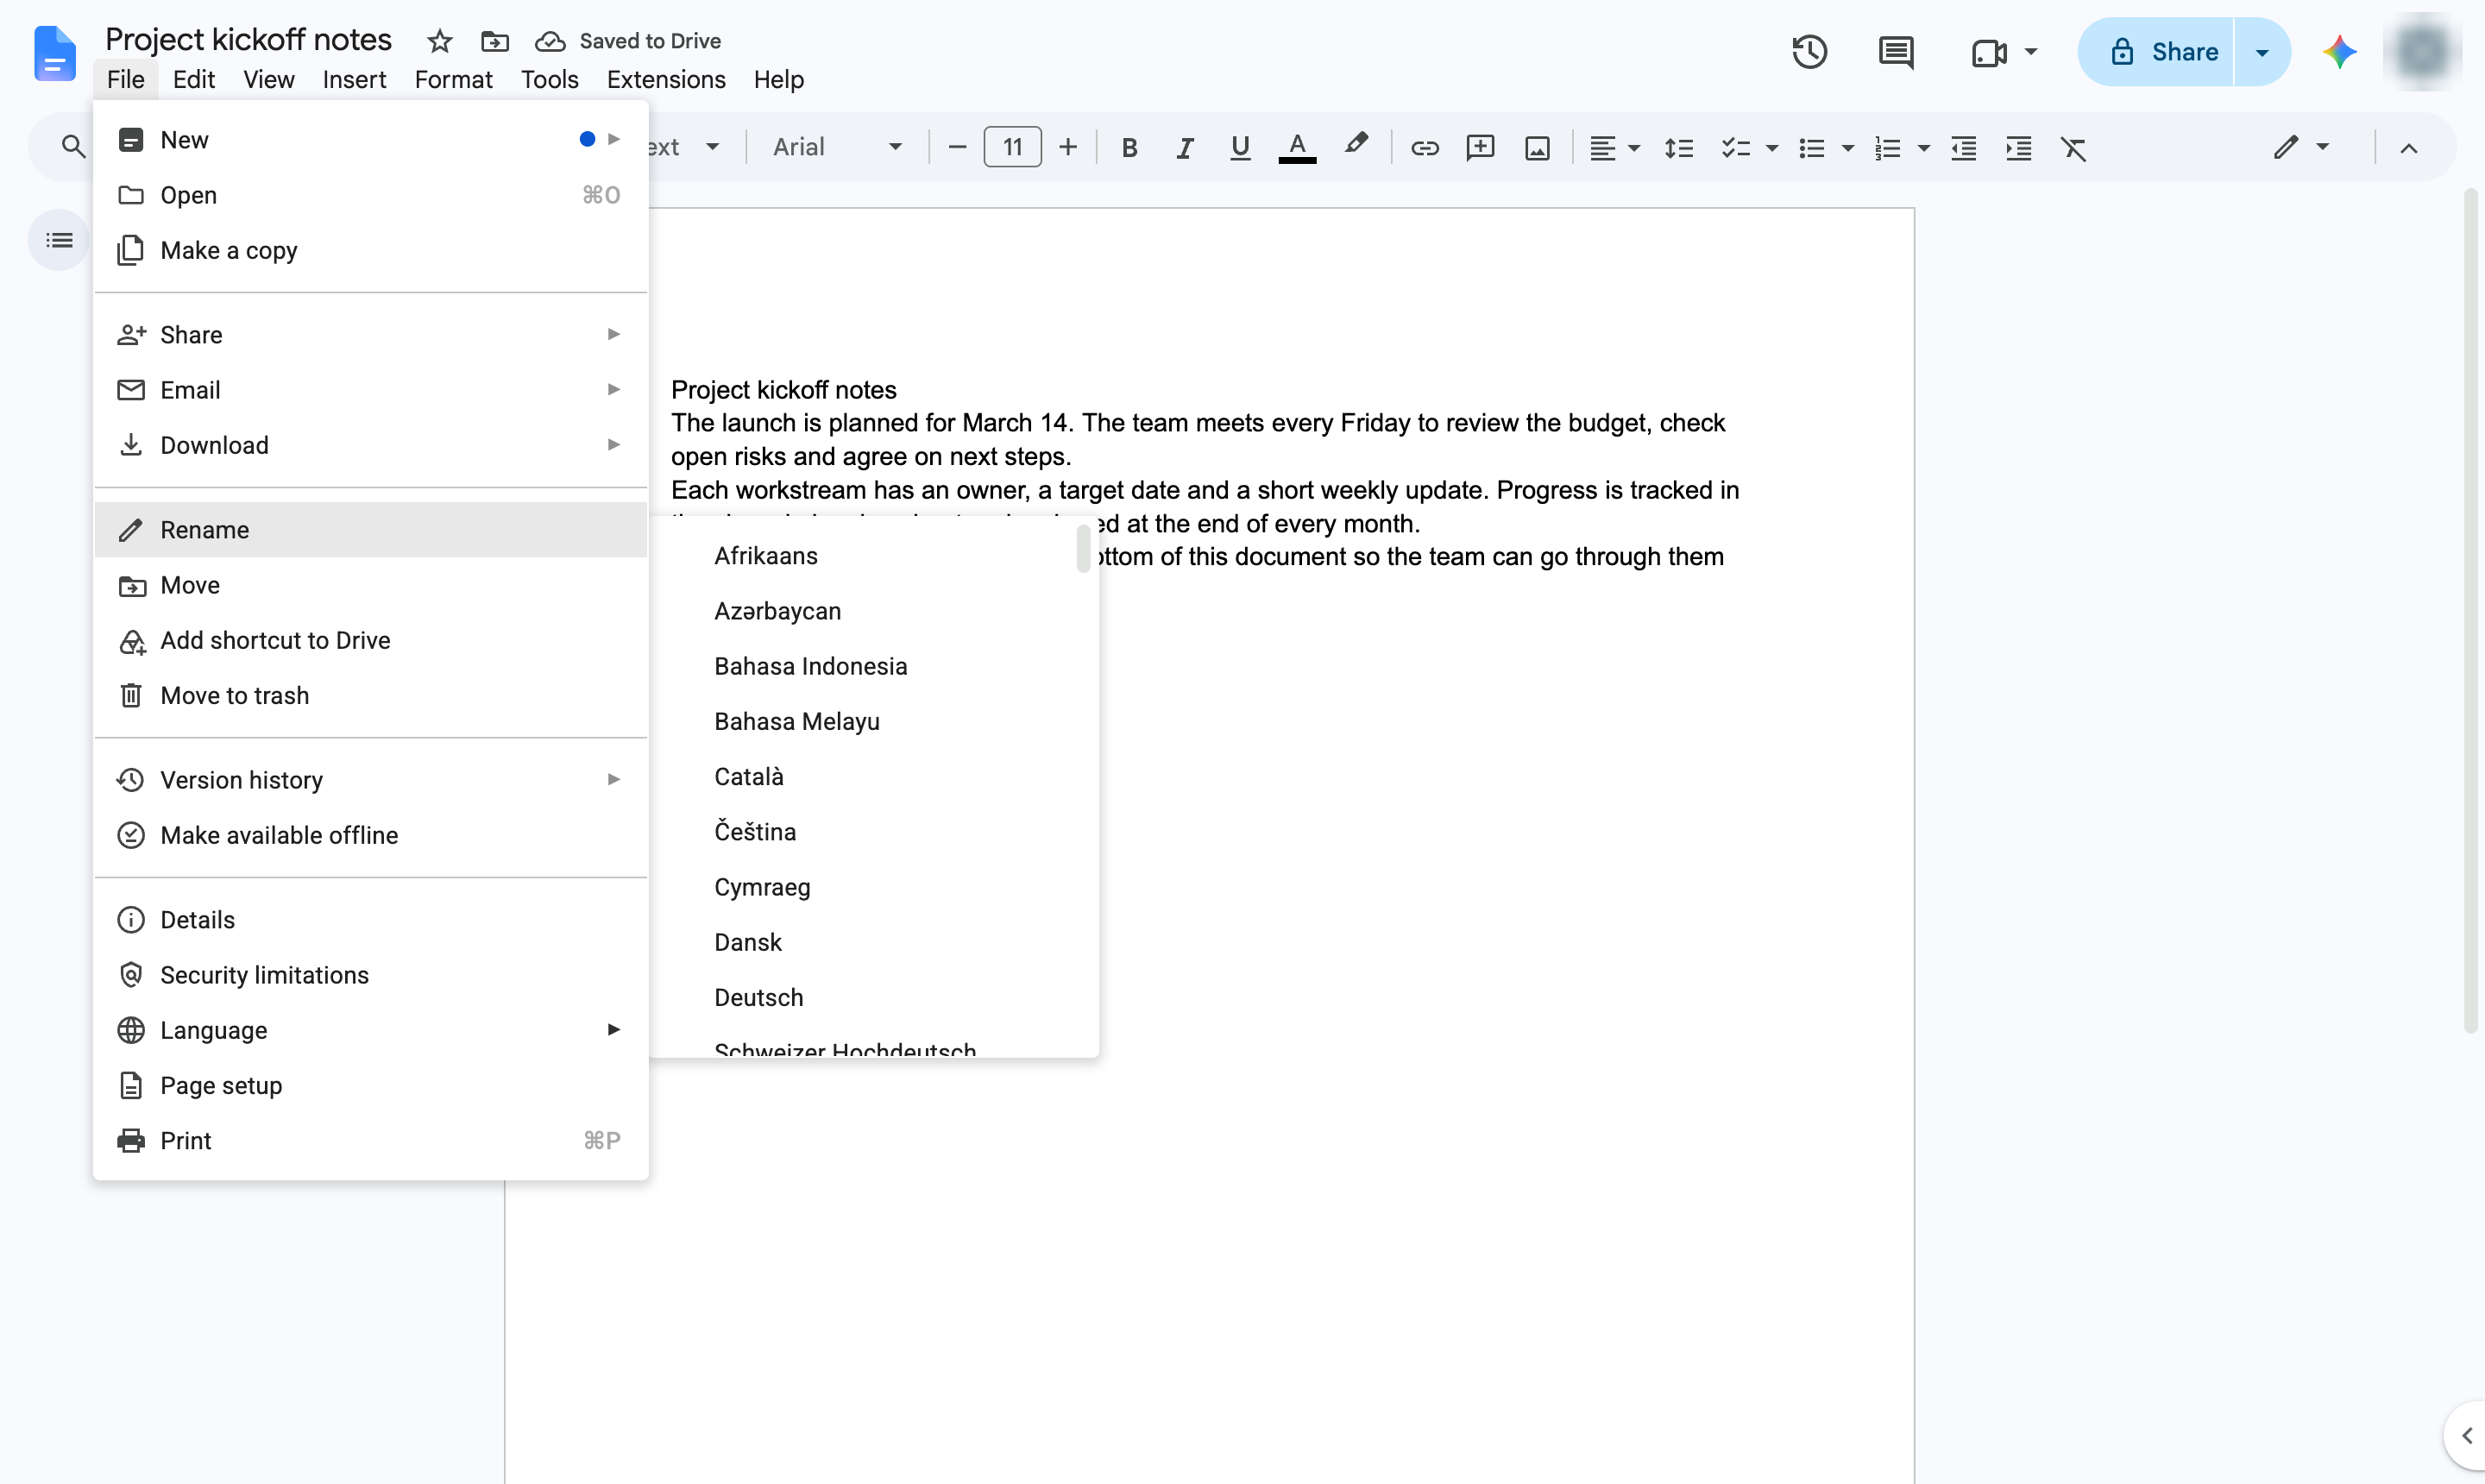Click the Bold formatting icon
This screenshot has width=2485, height=1484.
click(x=1129, y=148)
